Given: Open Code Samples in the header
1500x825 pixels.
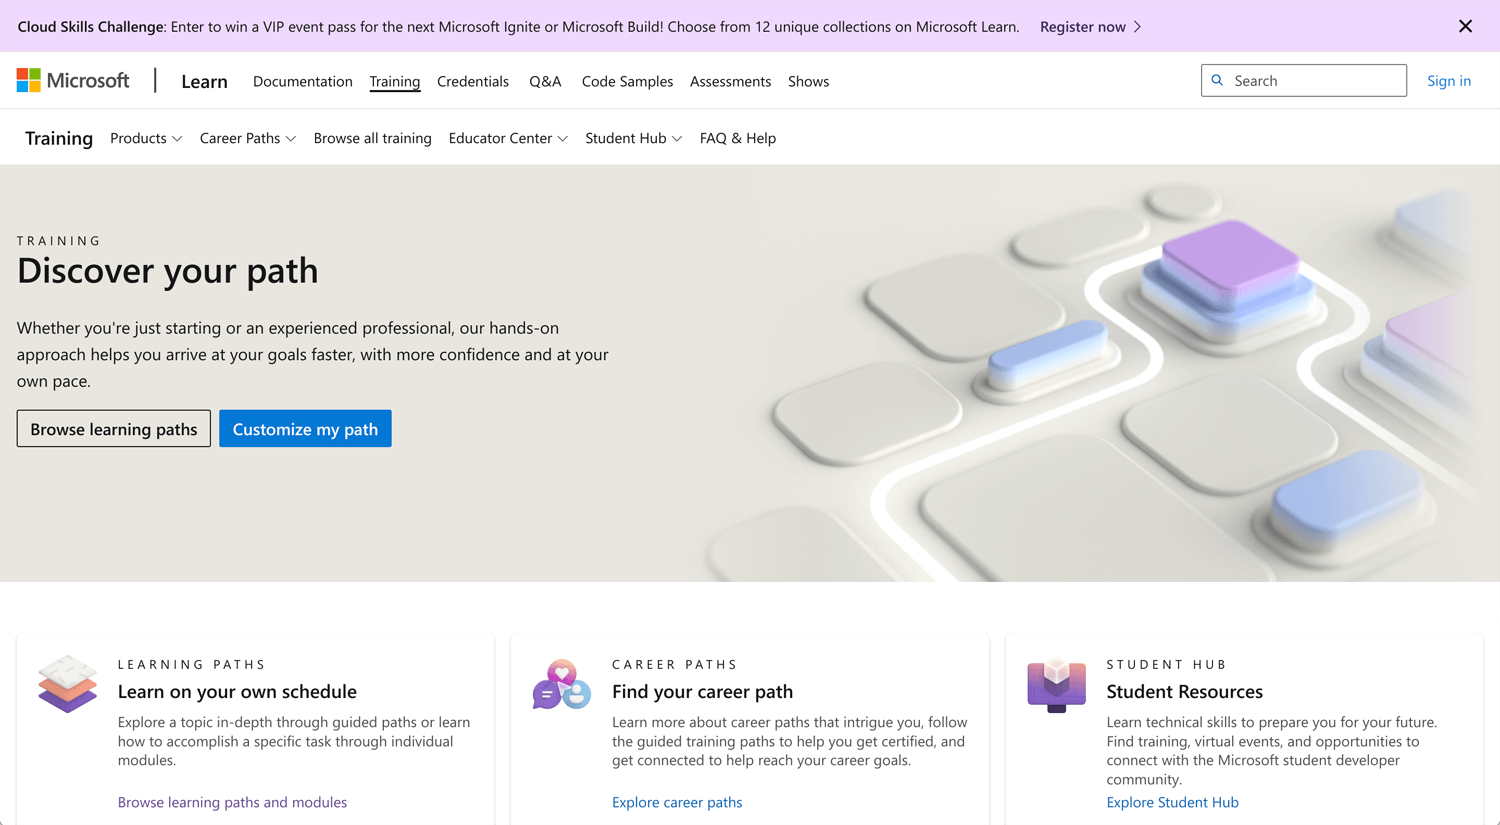Looking at the screenshot, I should [x=627, y=81].
